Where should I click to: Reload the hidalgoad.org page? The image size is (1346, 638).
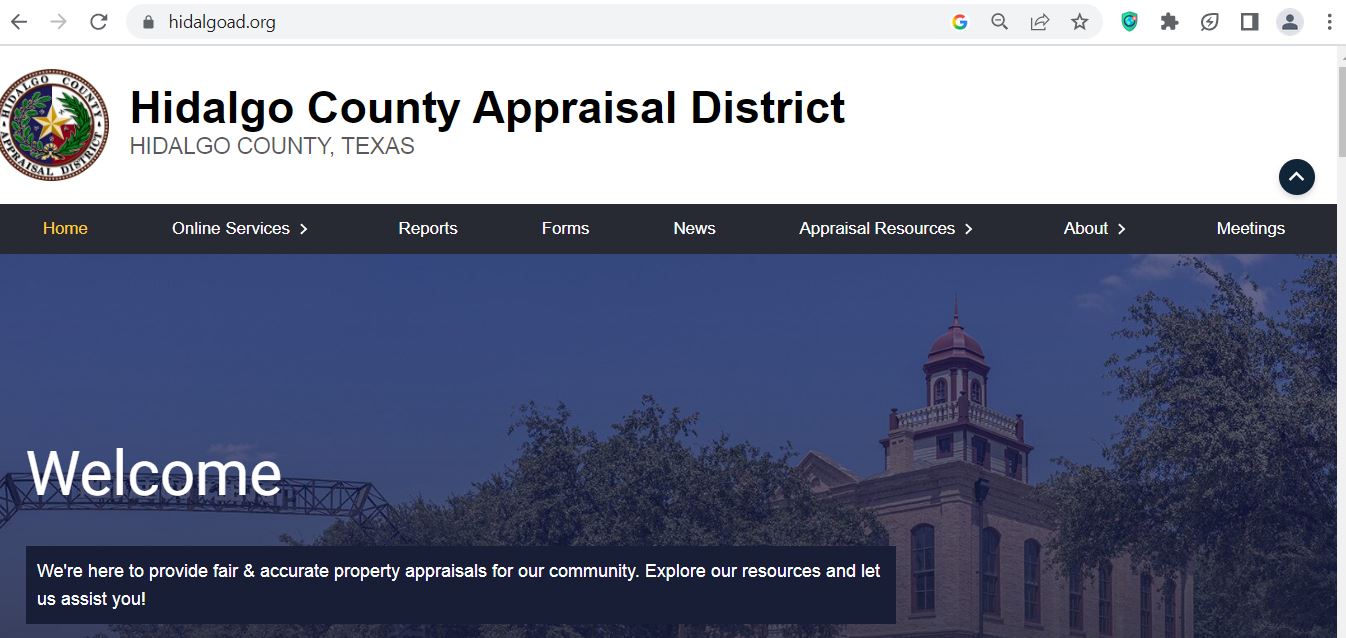[x=98, y=22]
